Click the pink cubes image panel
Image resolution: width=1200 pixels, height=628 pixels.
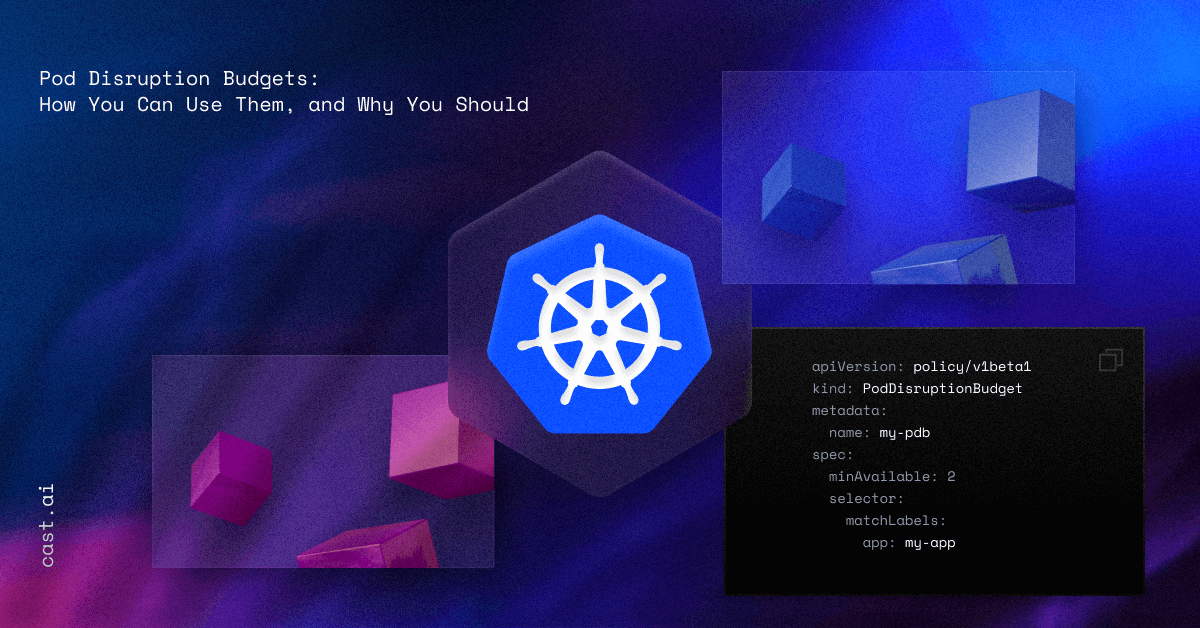point(323,461)
